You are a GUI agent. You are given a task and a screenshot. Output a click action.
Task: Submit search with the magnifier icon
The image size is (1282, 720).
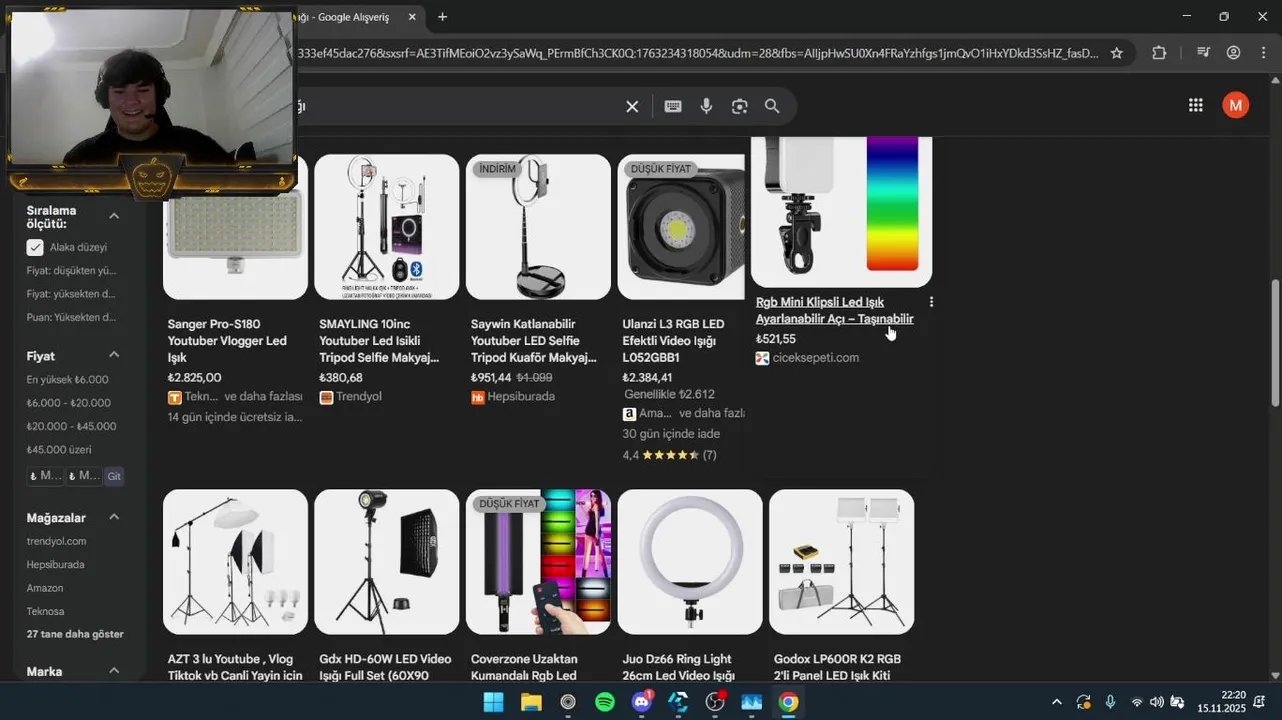point(772,106)
